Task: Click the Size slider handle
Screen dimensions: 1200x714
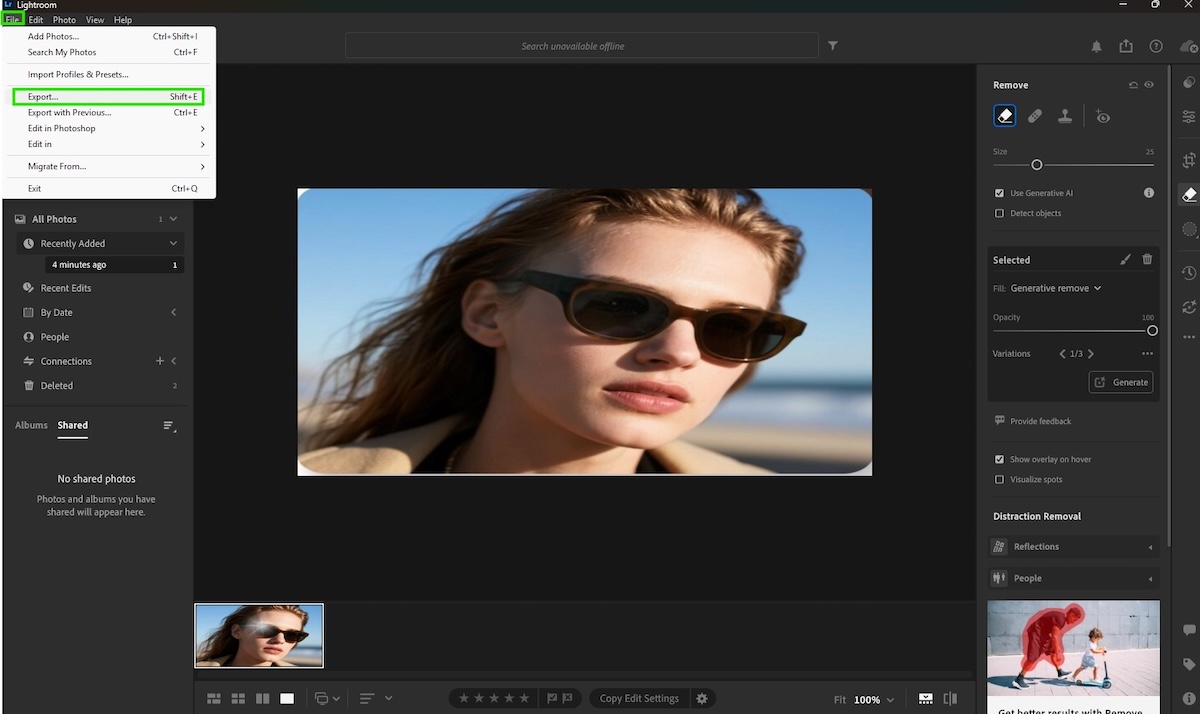Action: point(1037,165)
